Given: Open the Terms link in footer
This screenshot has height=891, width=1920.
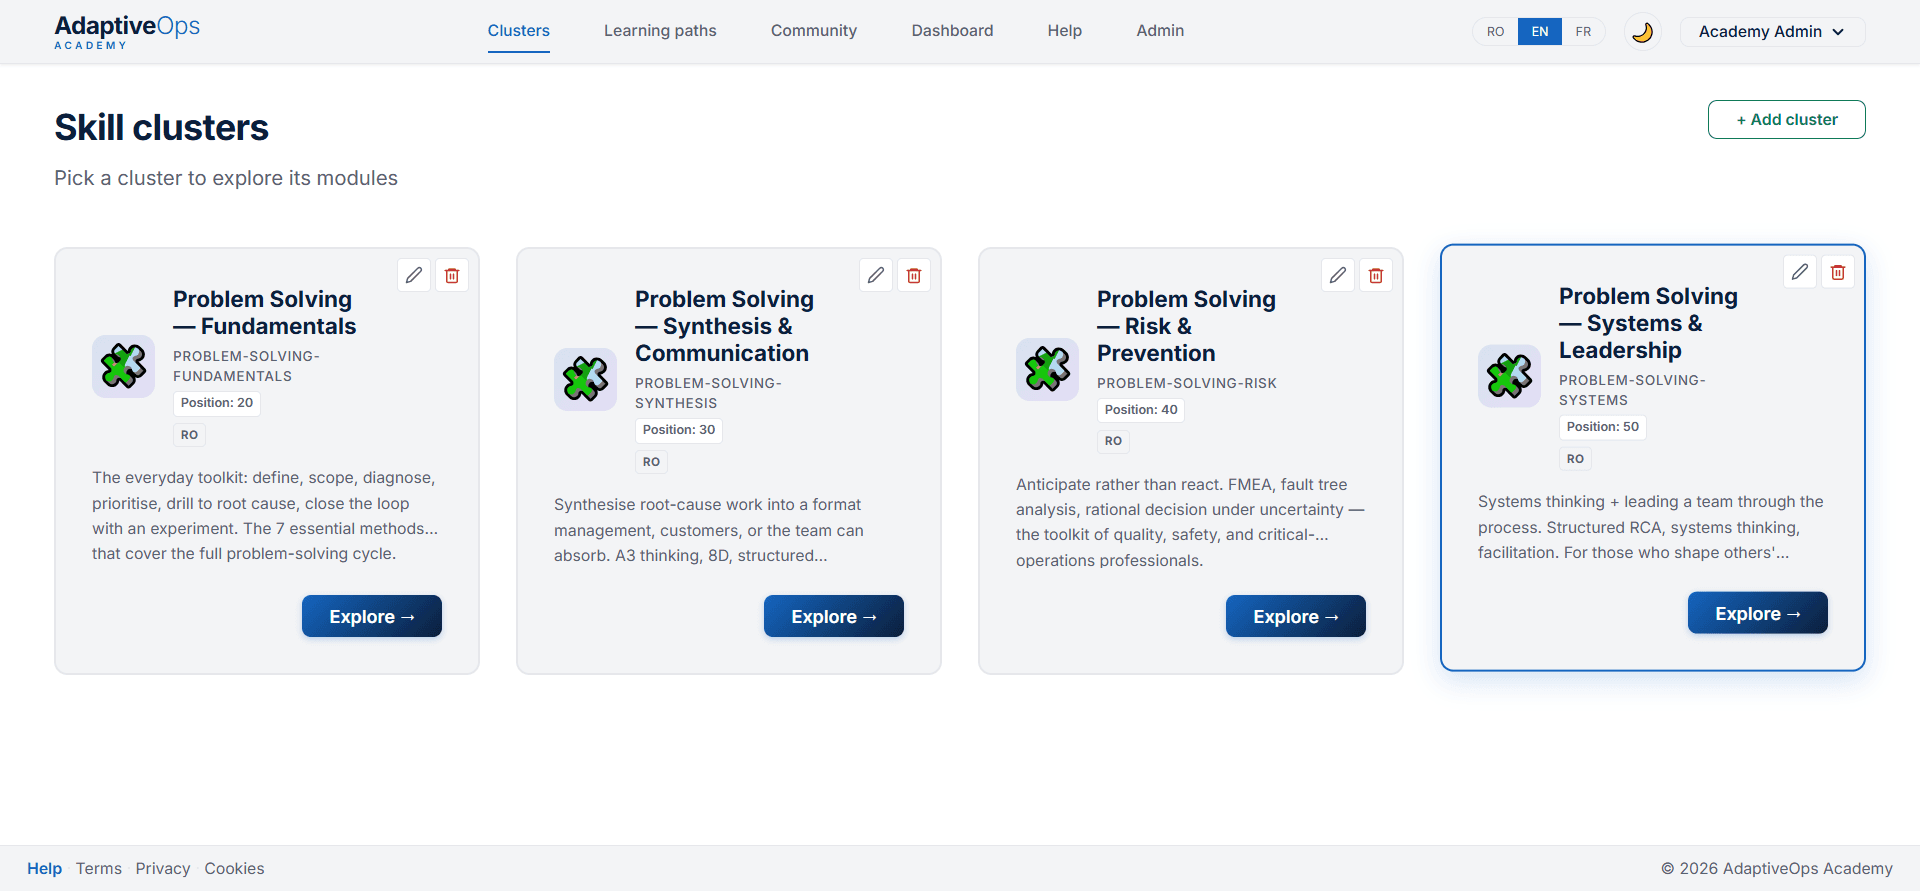Looking at the screenshot, I should [99, 869].
